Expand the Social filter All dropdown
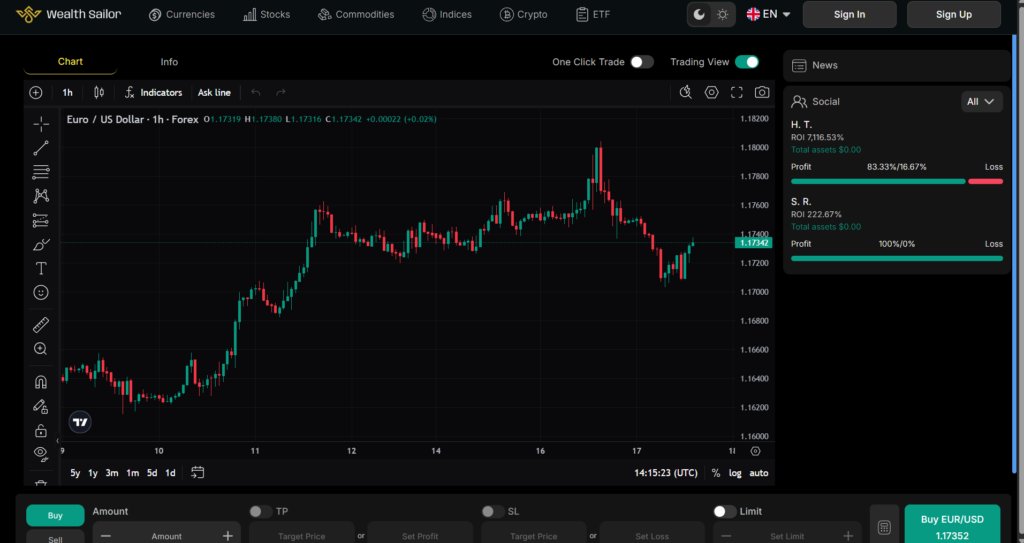This screenshot has height=543, width=1024. tap(982, 101)
